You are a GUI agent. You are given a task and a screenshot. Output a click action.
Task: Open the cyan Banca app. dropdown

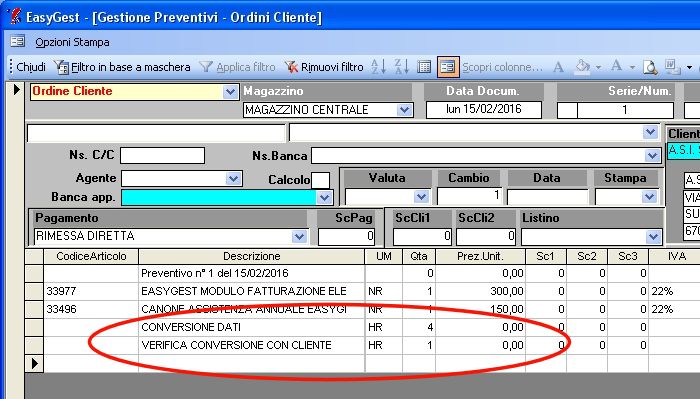click(x=324, y=197)
